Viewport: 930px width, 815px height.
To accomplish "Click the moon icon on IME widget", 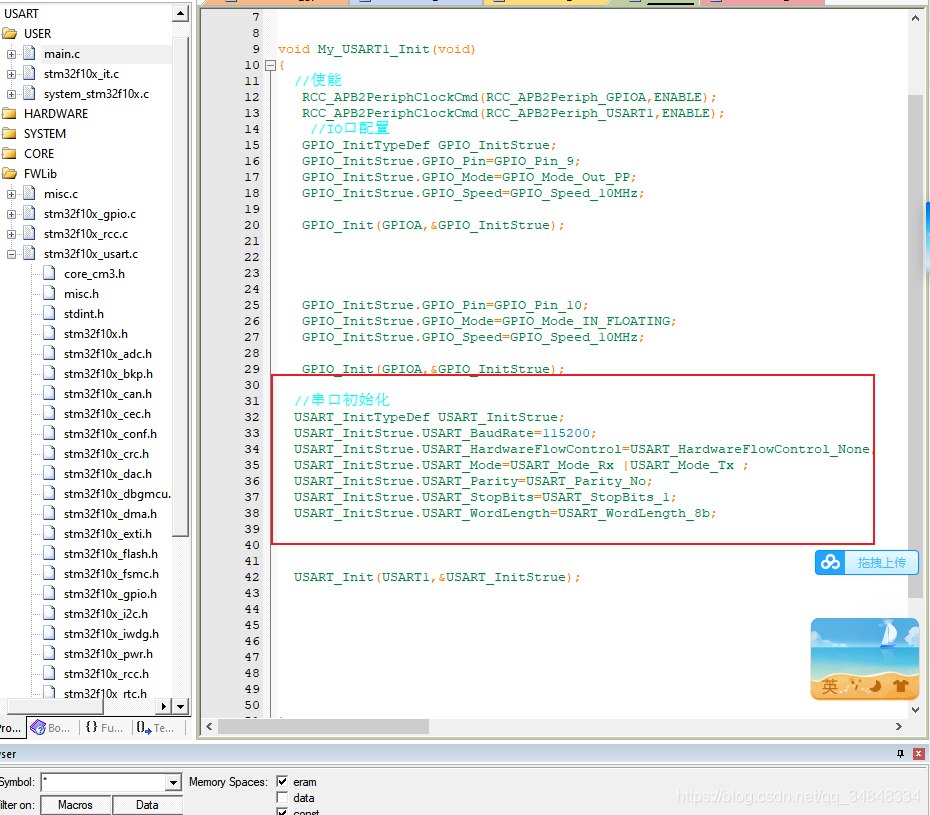I will tap(875, 686).
